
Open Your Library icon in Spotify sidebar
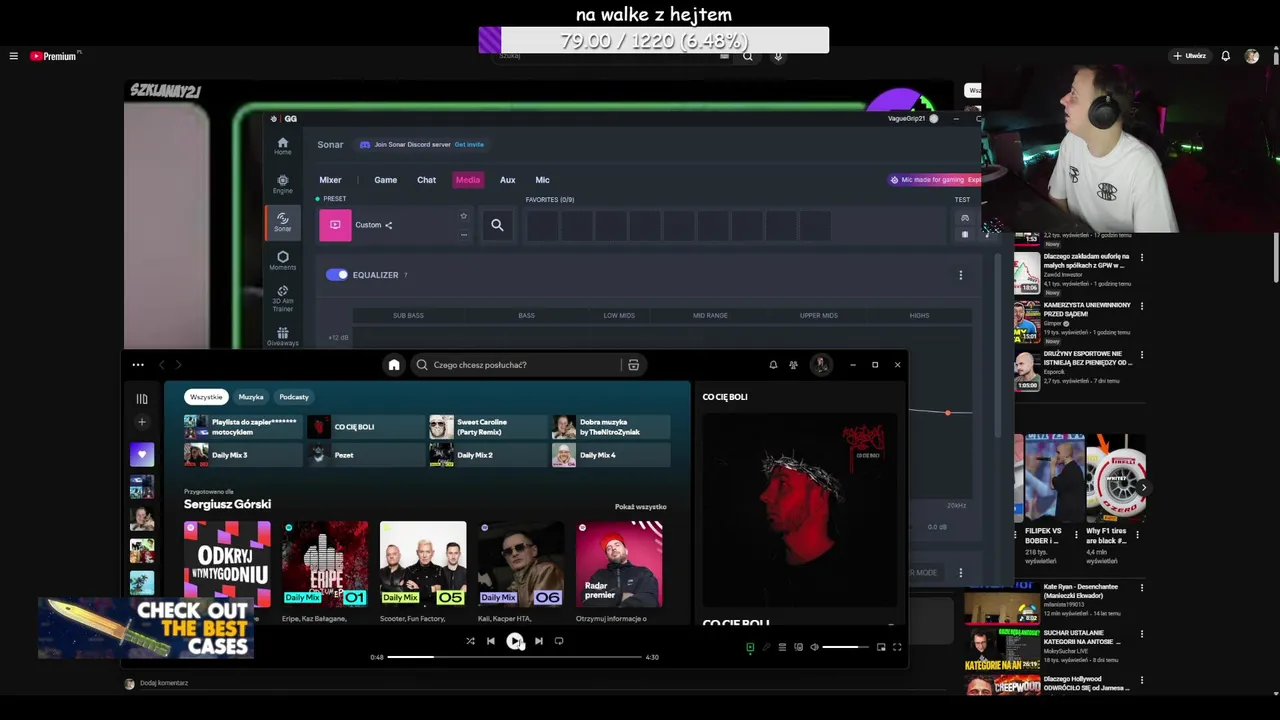142,399
